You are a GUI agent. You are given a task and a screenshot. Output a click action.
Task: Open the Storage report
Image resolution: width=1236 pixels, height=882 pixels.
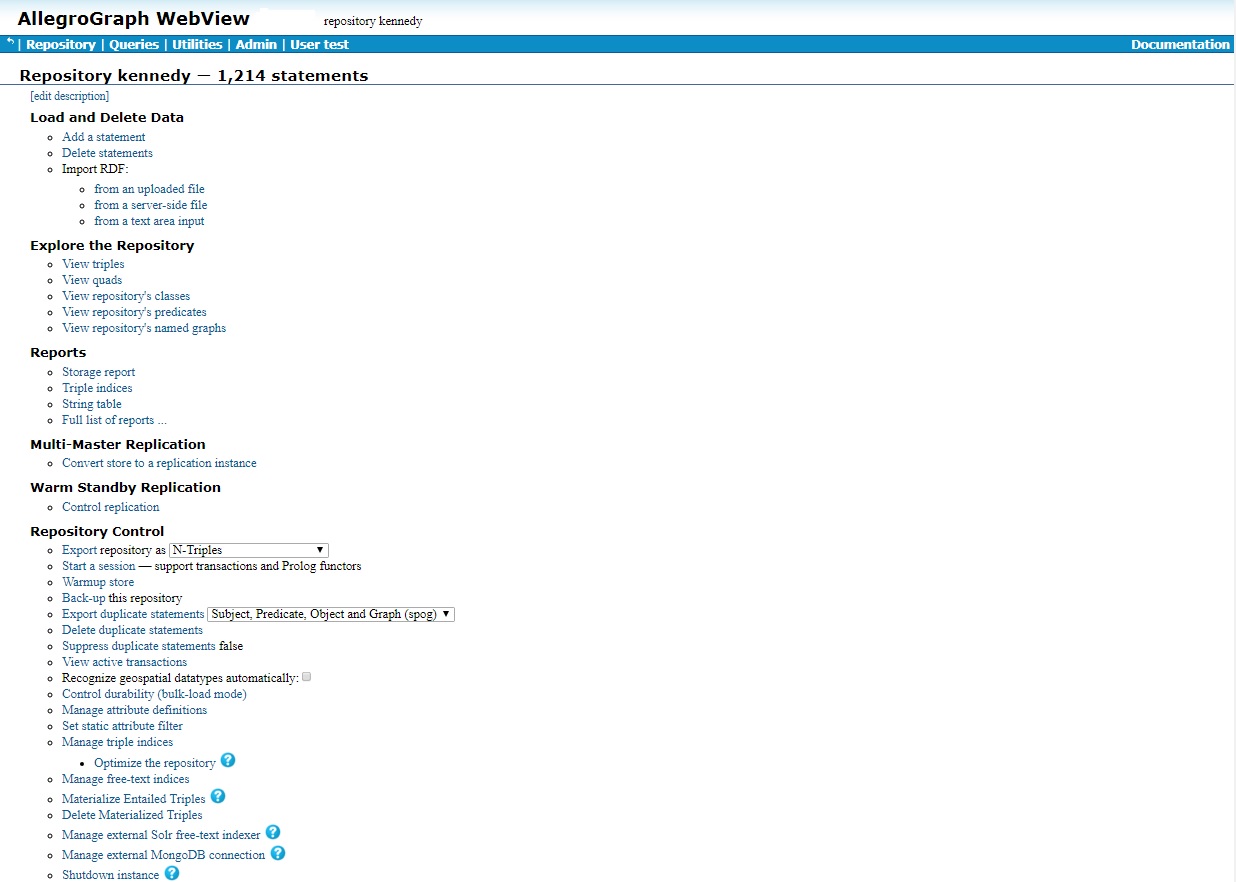pyautogui.click(x=98, y=371)
